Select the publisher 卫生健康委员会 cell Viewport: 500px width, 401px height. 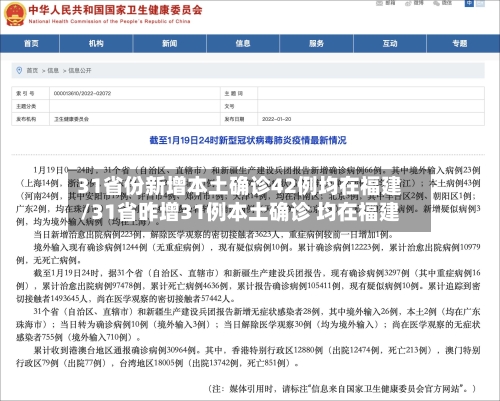point(135,119)
